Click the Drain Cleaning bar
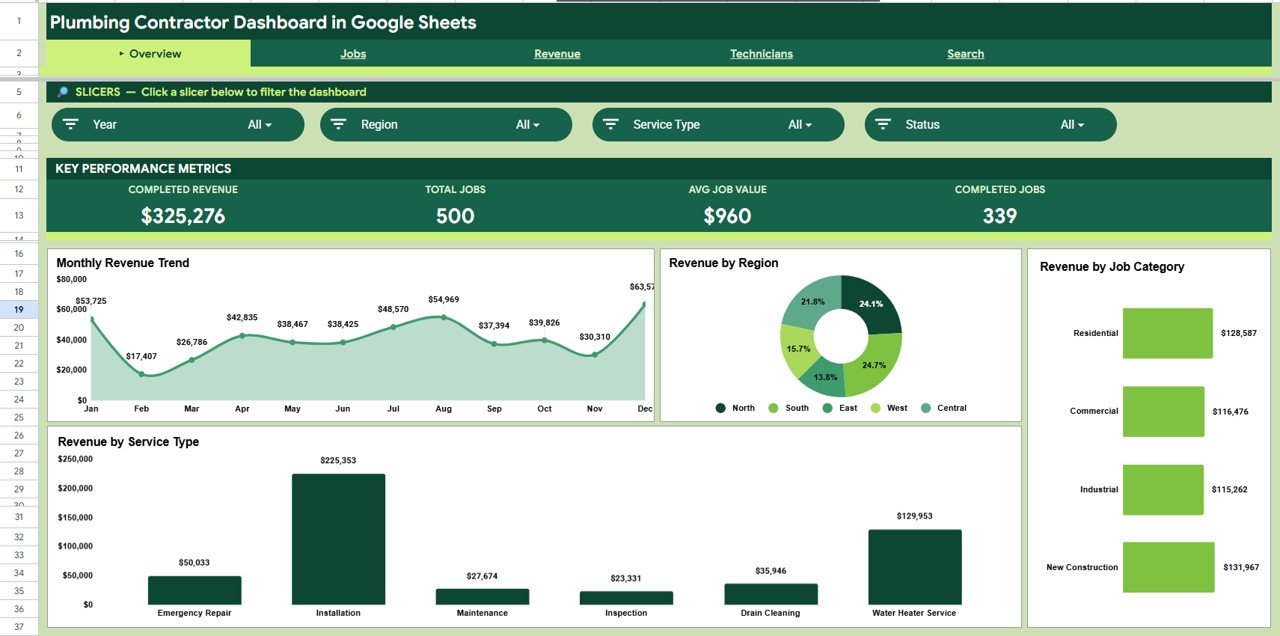The height and width of the screenshot is (636, 1280). [x=771, y=594]
